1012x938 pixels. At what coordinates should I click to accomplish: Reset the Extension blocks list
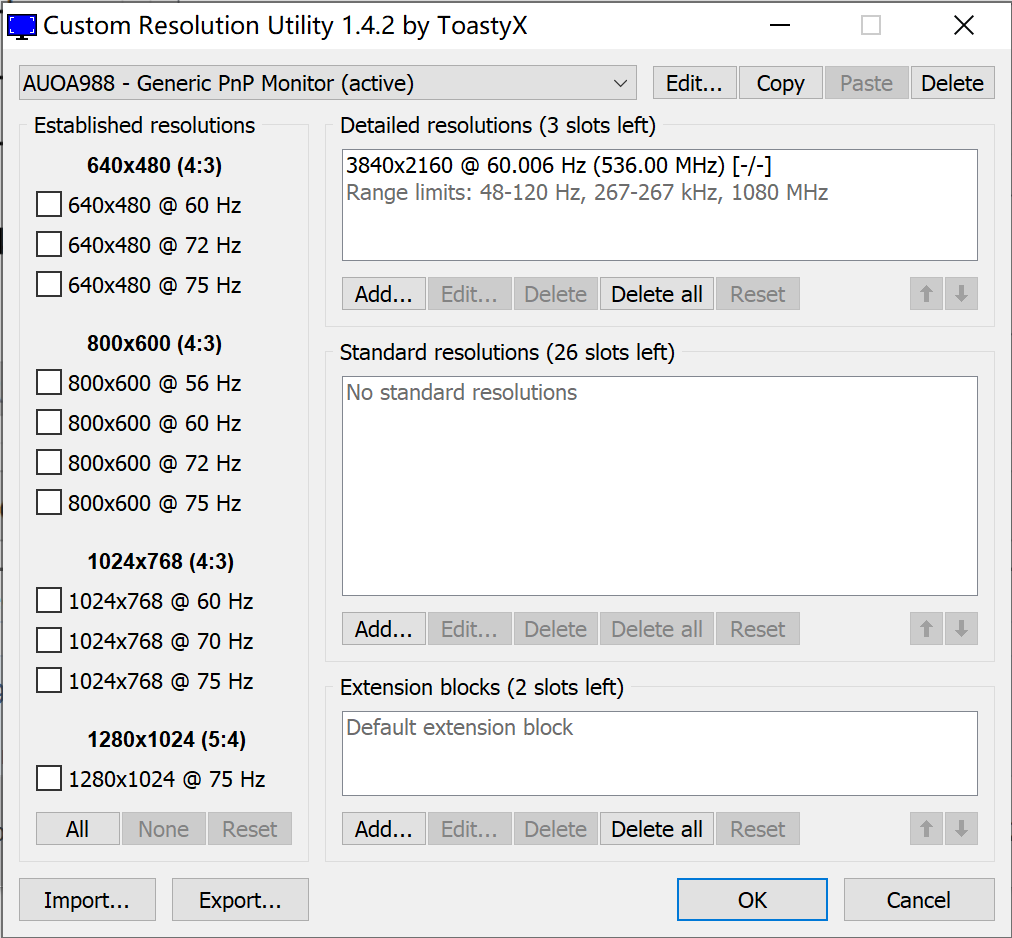click(x=758, y=829)
